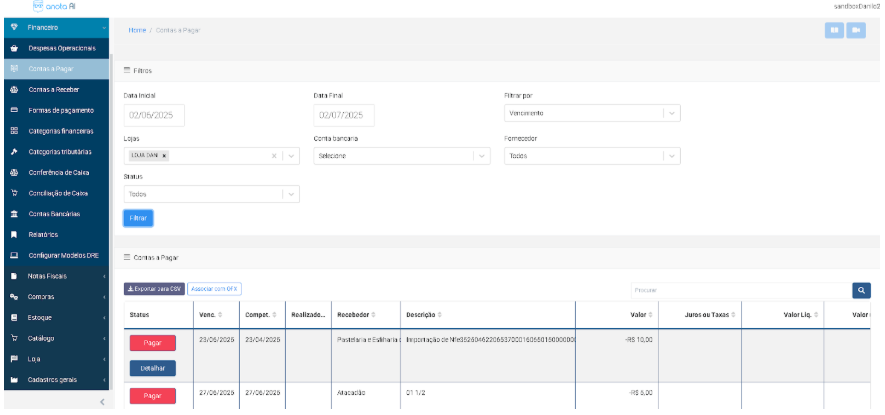
Task: Click the 23/06/2025 due date cell
Action: click(217, 356)
